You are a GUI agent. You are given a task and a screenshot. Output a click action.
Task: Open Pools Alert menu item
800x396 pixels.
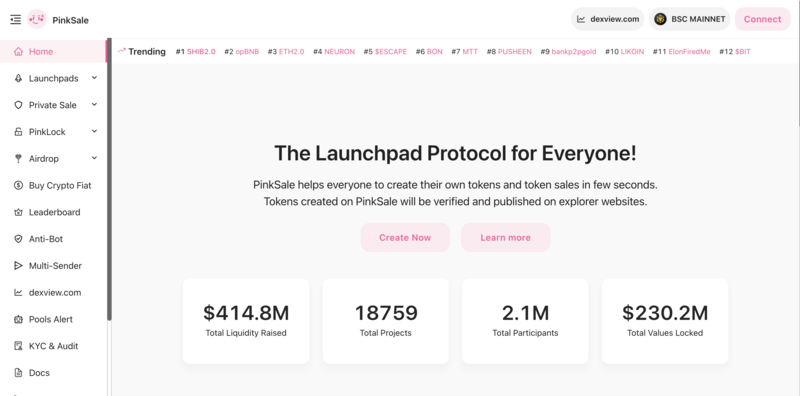(53, 319)
